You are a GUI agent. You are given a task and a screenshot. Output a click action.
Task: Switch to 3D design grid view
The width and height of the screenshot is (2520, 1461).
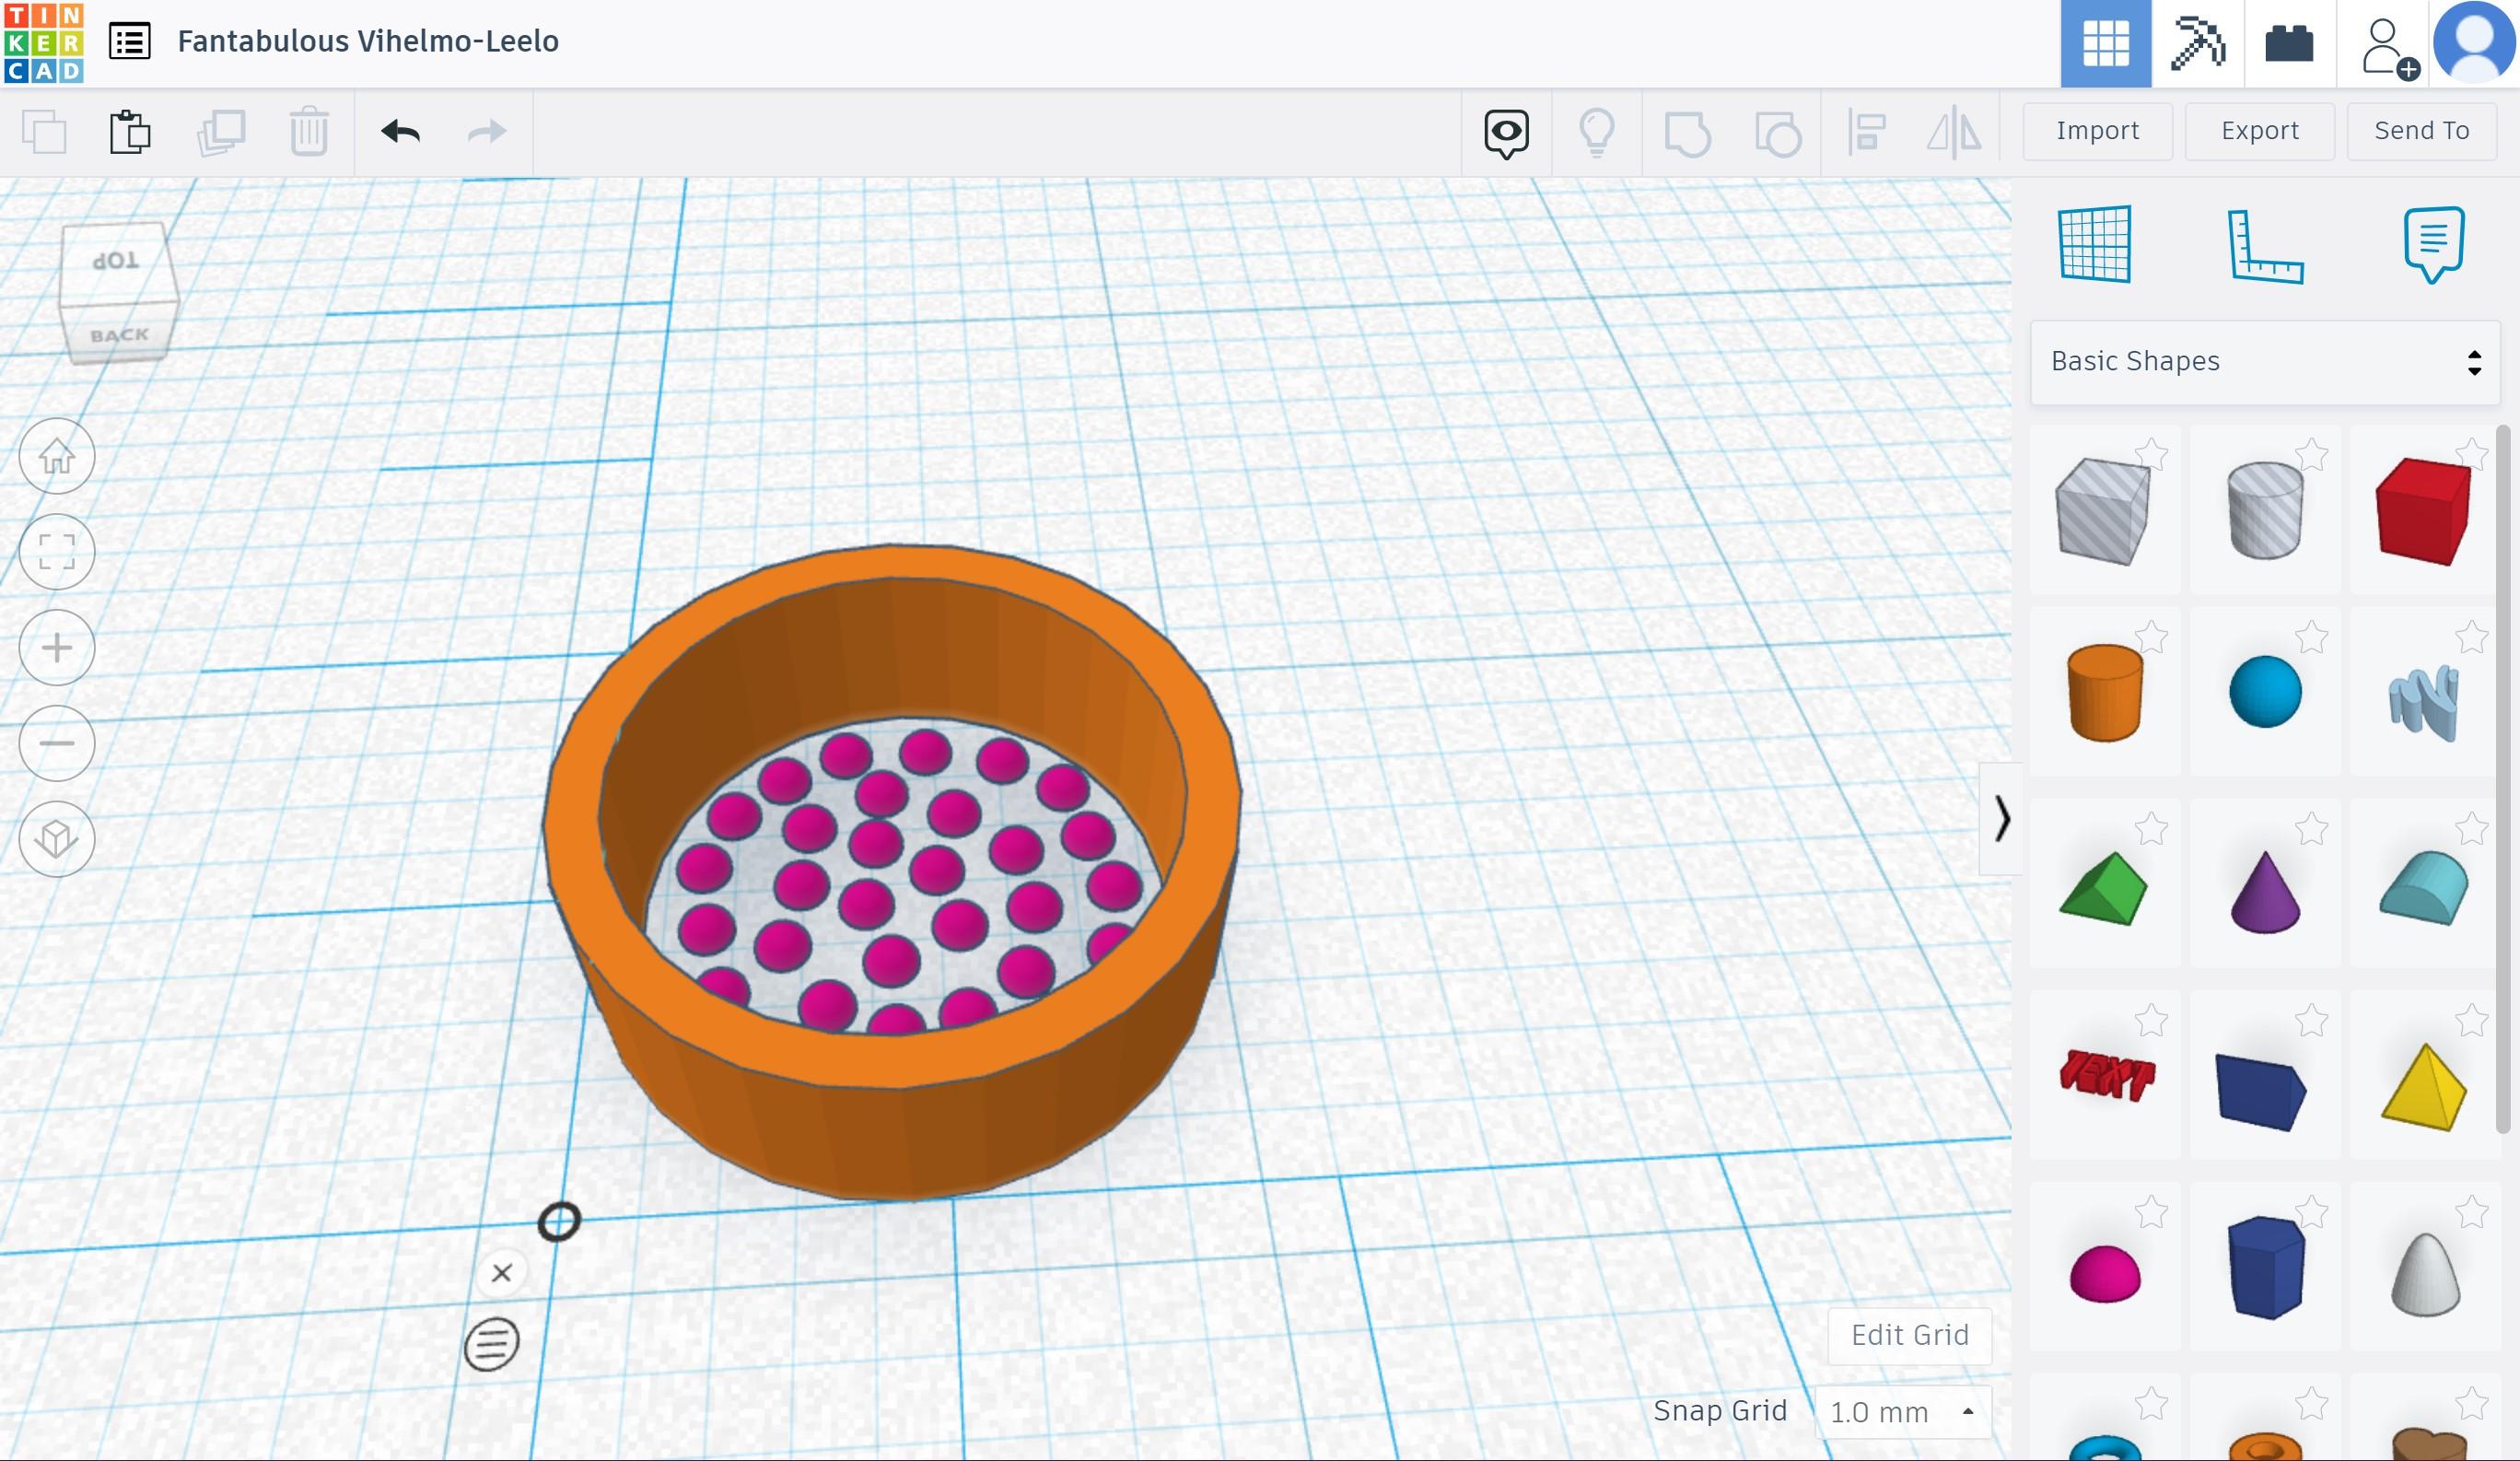pyautogui.click(x=2106, y=43)
